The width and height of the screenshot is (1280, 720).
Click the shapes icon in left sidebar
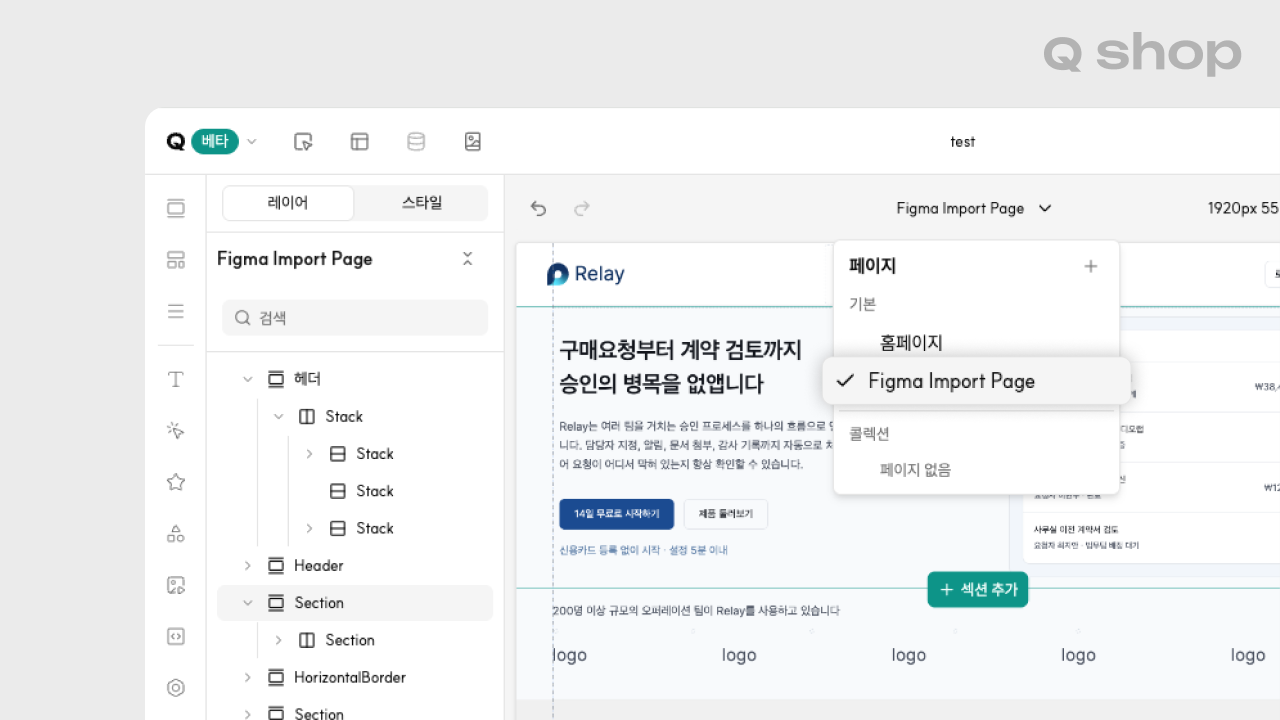click(x=176, y=533)
